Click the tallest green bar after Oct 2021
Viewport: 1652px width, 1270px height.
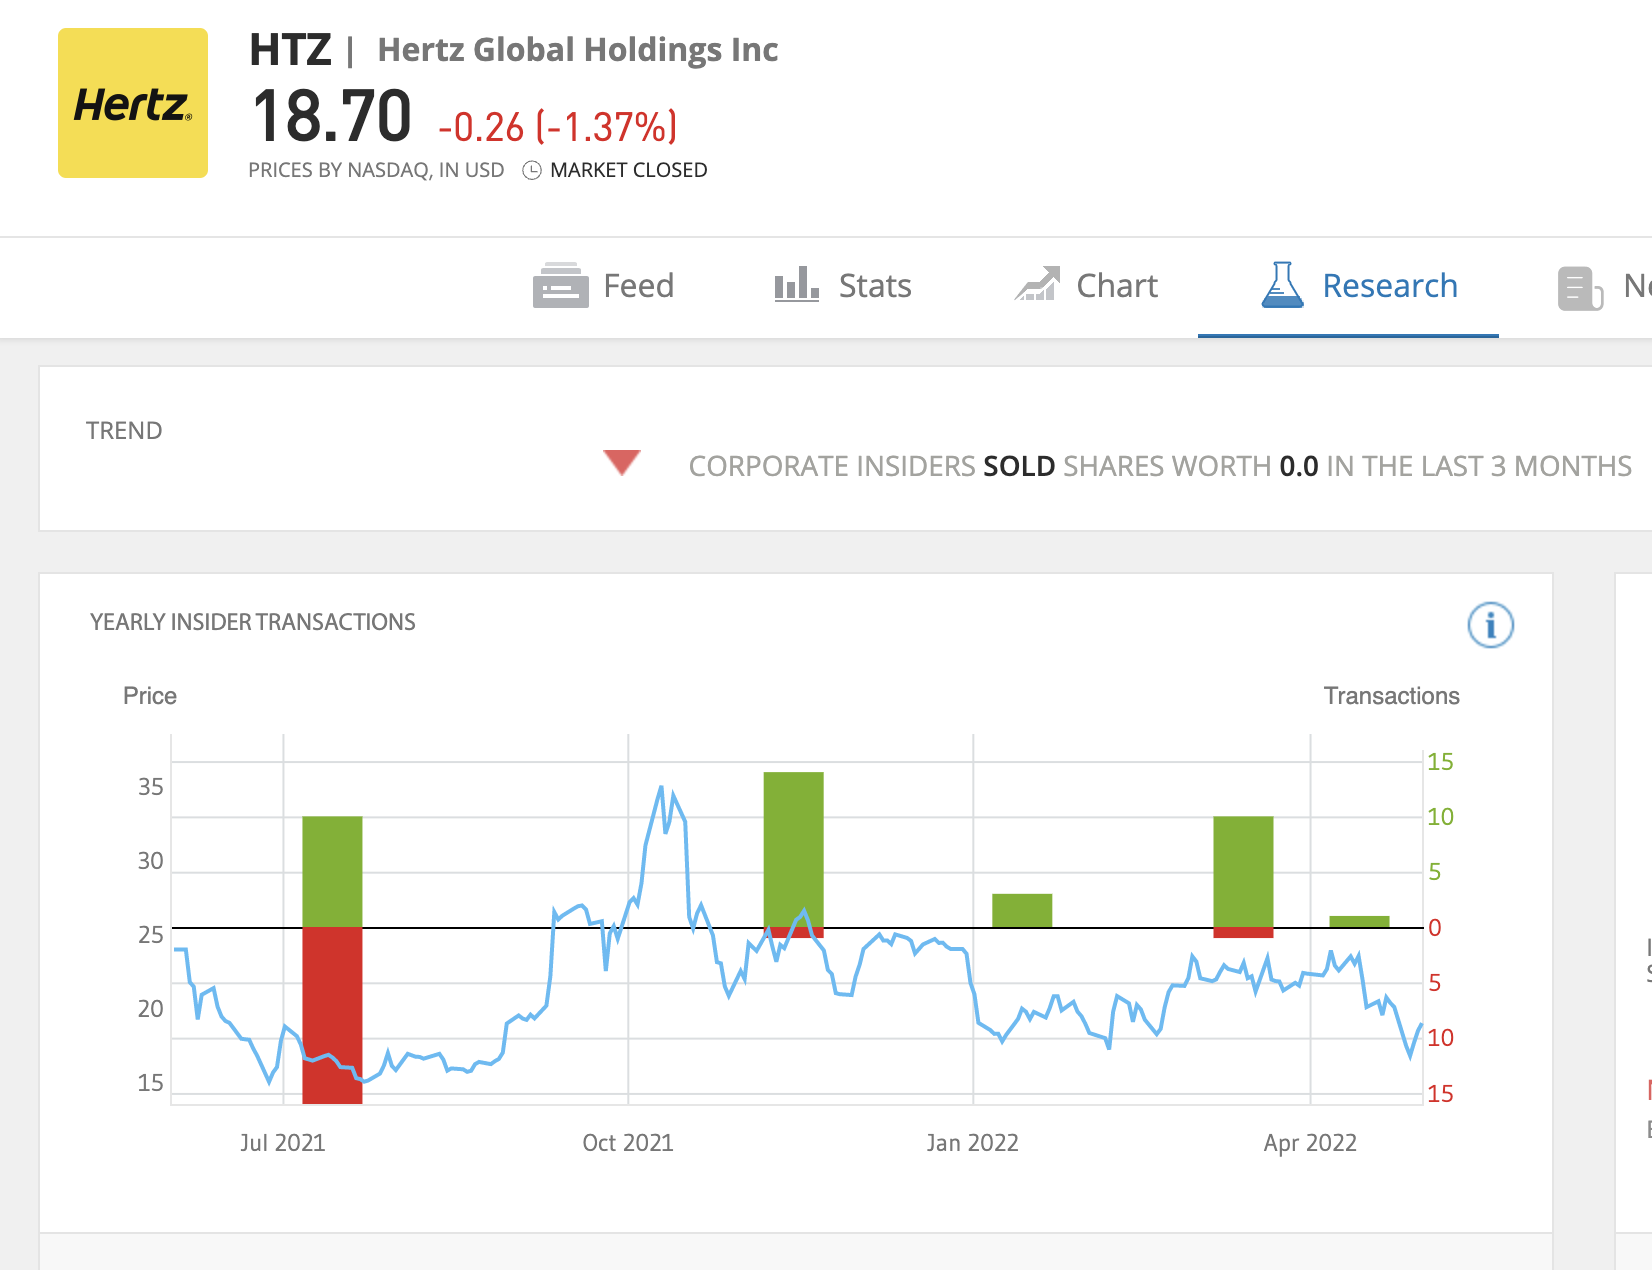(x=794, y=850)
